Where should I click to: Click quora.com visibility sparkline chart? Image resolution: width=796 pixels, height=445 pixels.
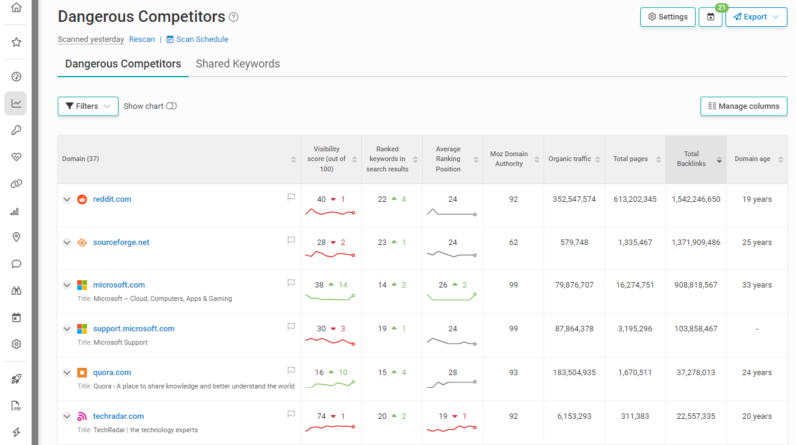(x=330, y=385)
